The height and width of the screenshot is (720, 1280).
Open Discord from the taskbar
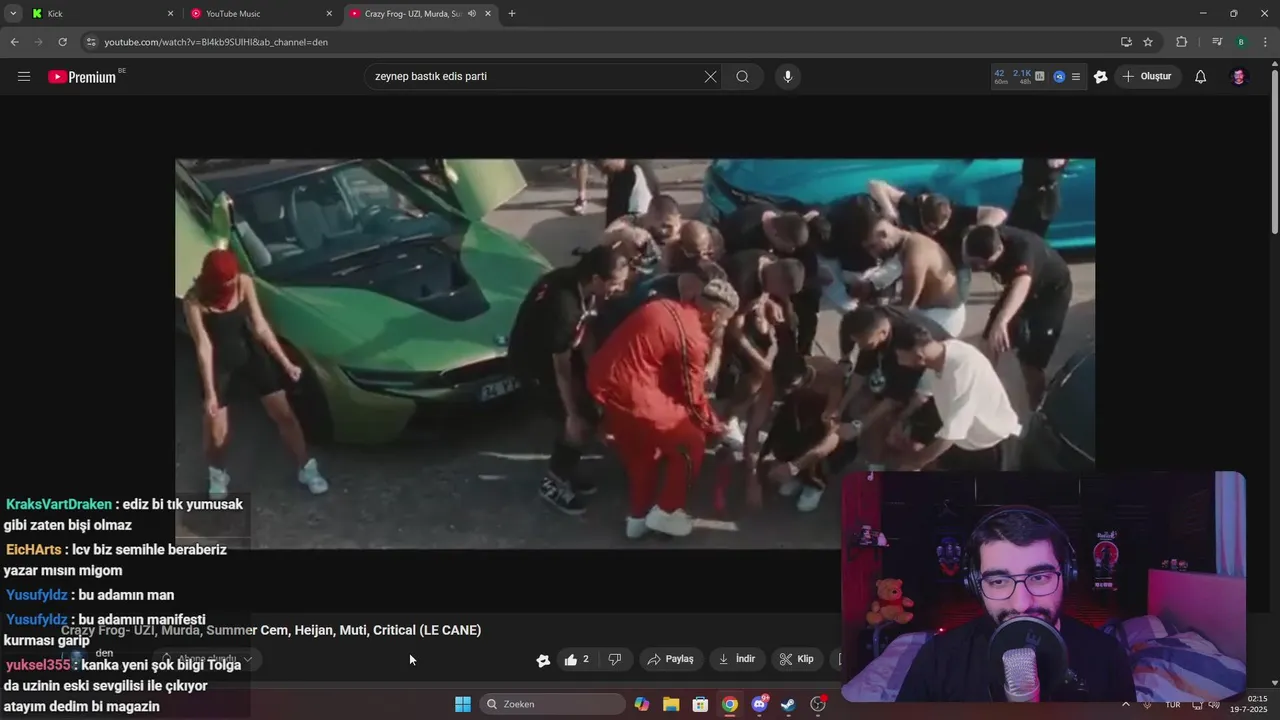(759, 704)
